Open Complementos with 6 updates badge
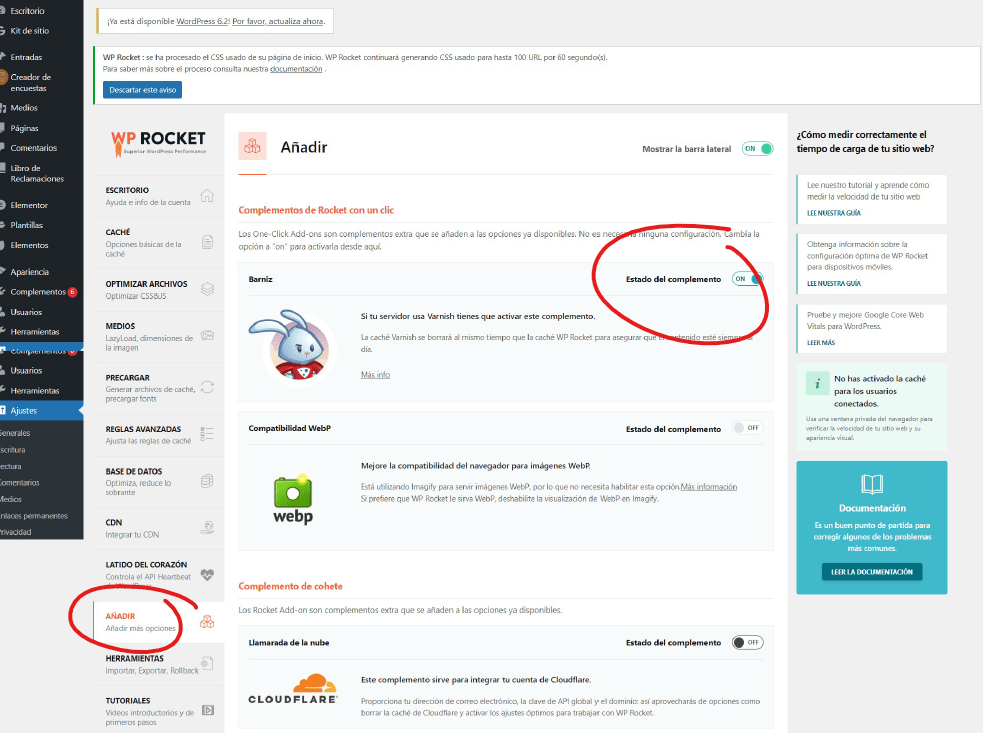 point(41,292)
